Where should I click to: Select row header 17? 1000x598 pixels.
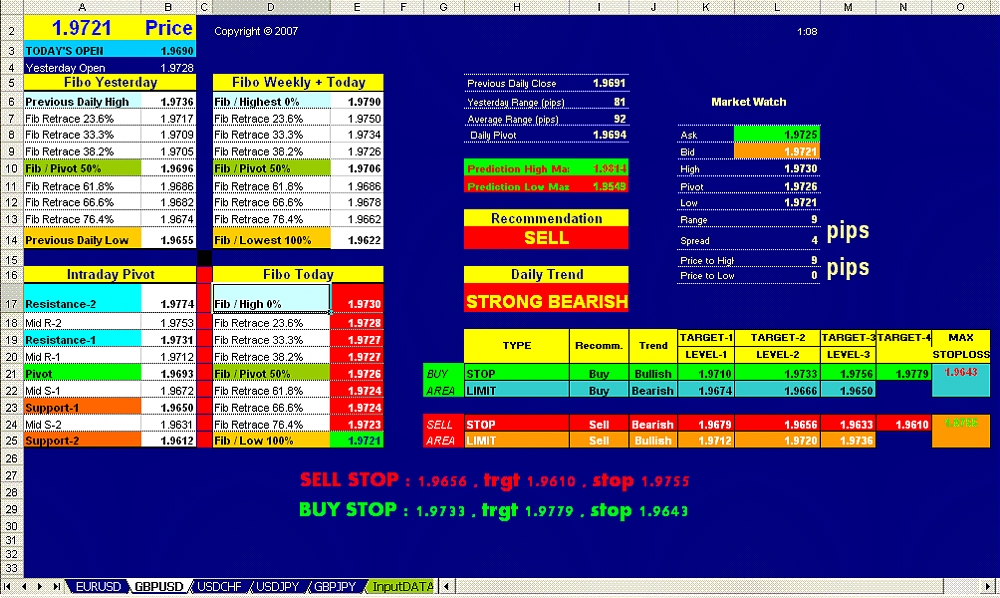pos(11,304)
